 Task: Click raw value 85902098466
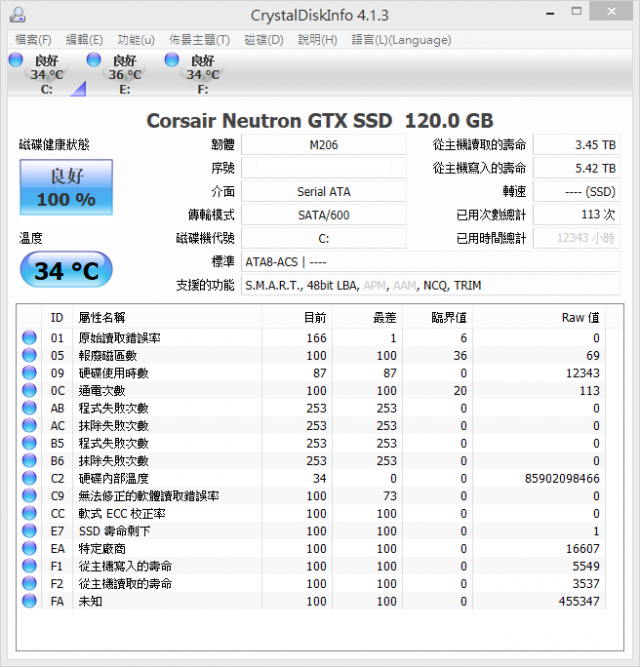[x=562, y=478]
